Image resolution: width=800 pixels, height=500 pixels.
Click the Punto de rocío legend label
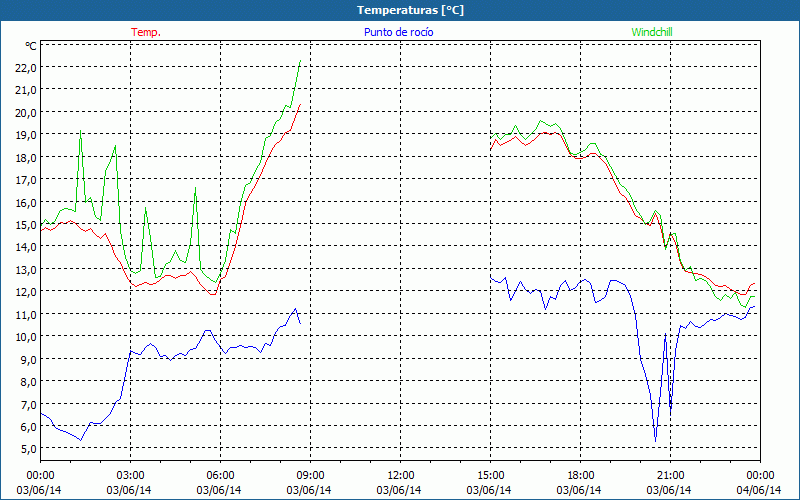pyautogui.click(x=398, y=32)
